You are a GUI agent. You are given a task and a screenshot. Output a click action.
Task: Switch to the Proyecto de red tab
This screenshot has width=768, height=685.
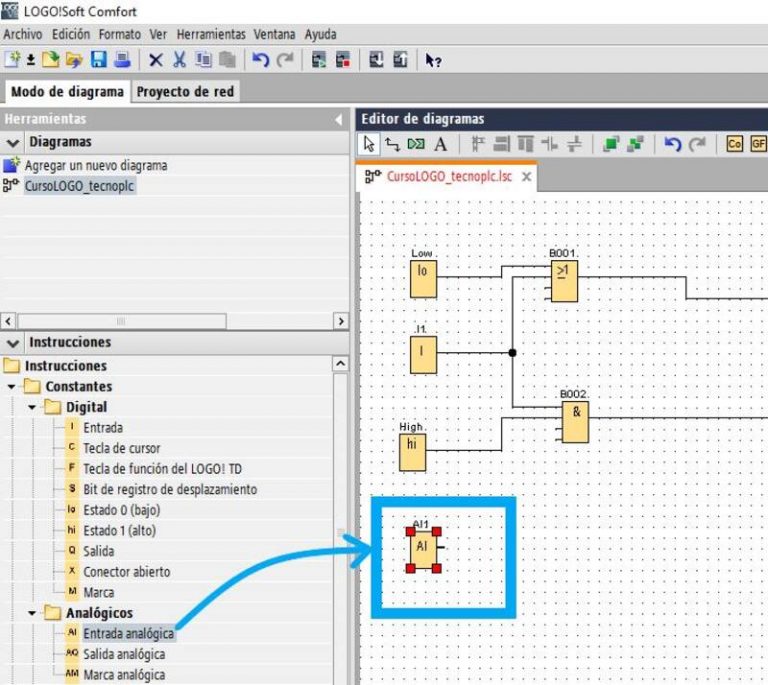pos(185,92)
